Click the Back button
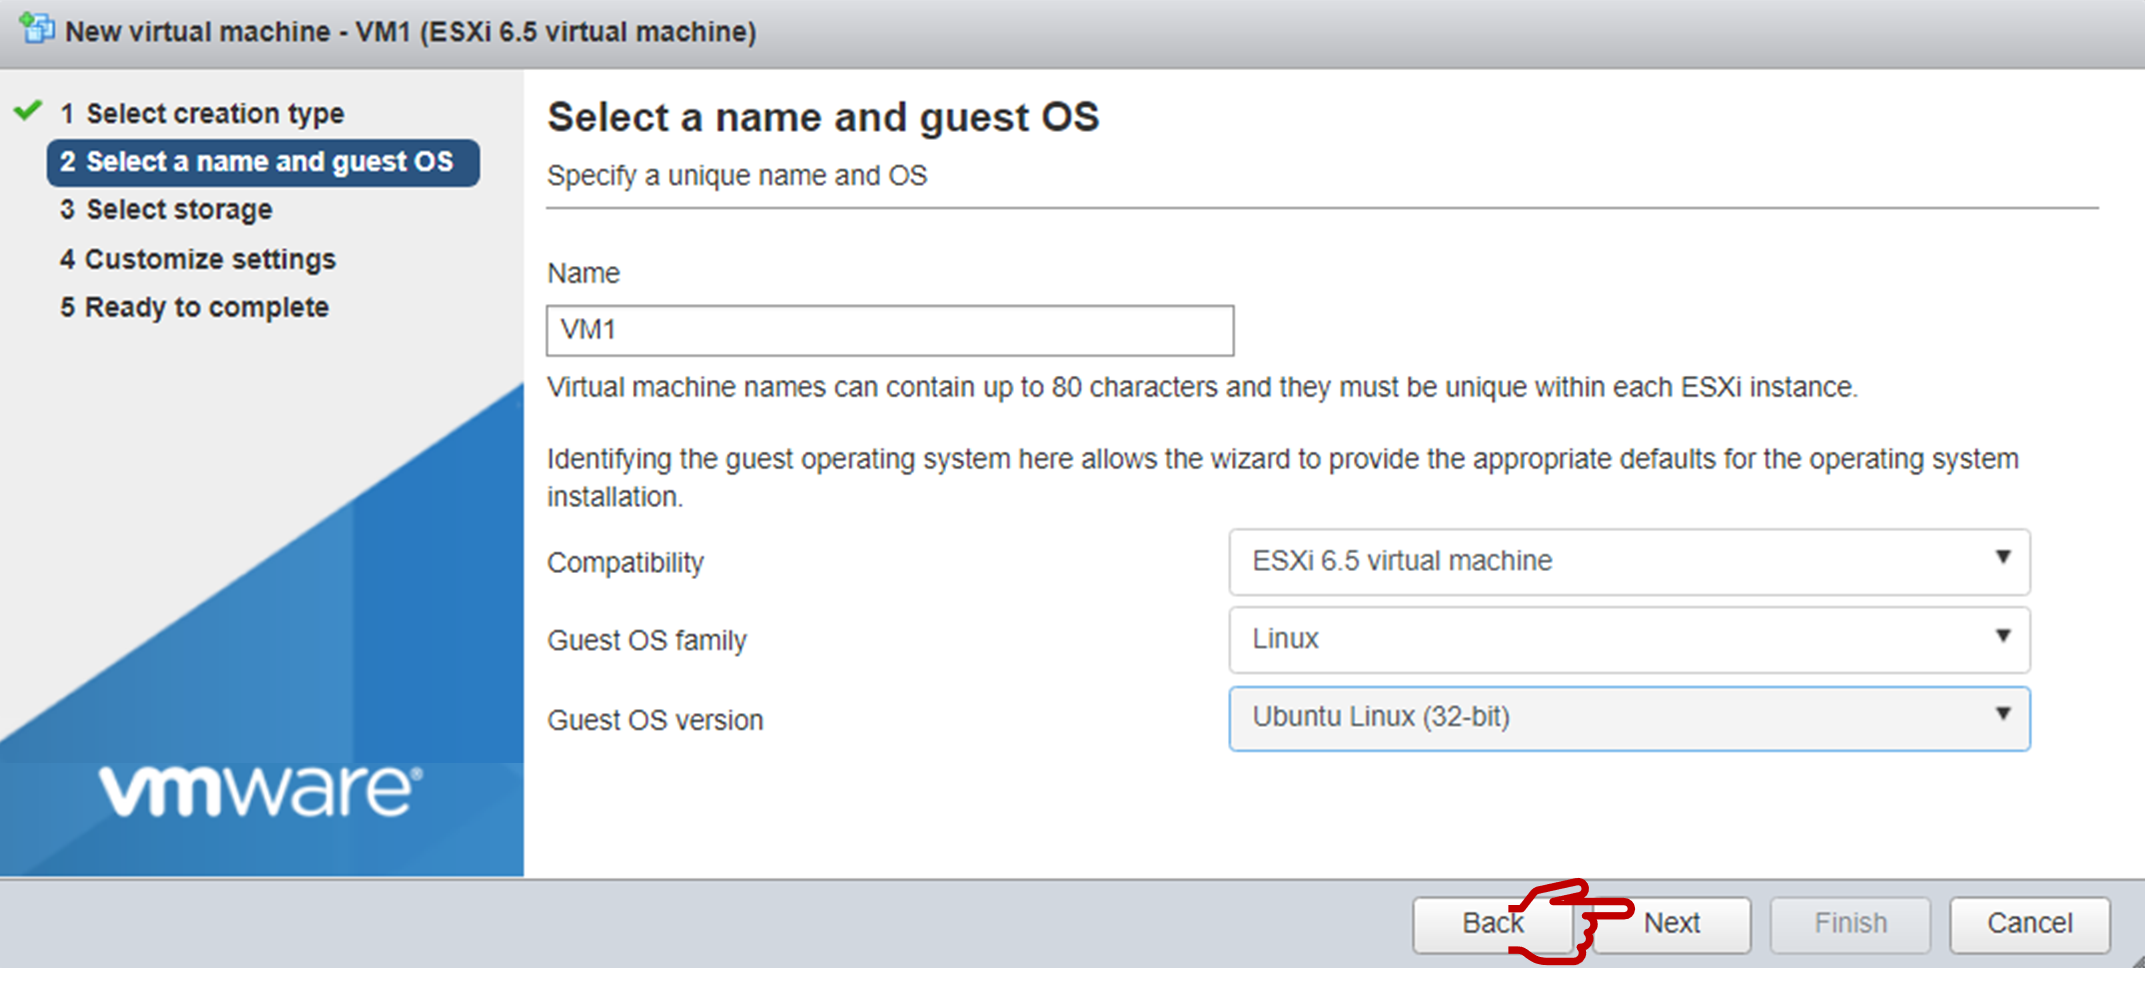The height and width of the screenshot is (990, 2145). 1491,923
